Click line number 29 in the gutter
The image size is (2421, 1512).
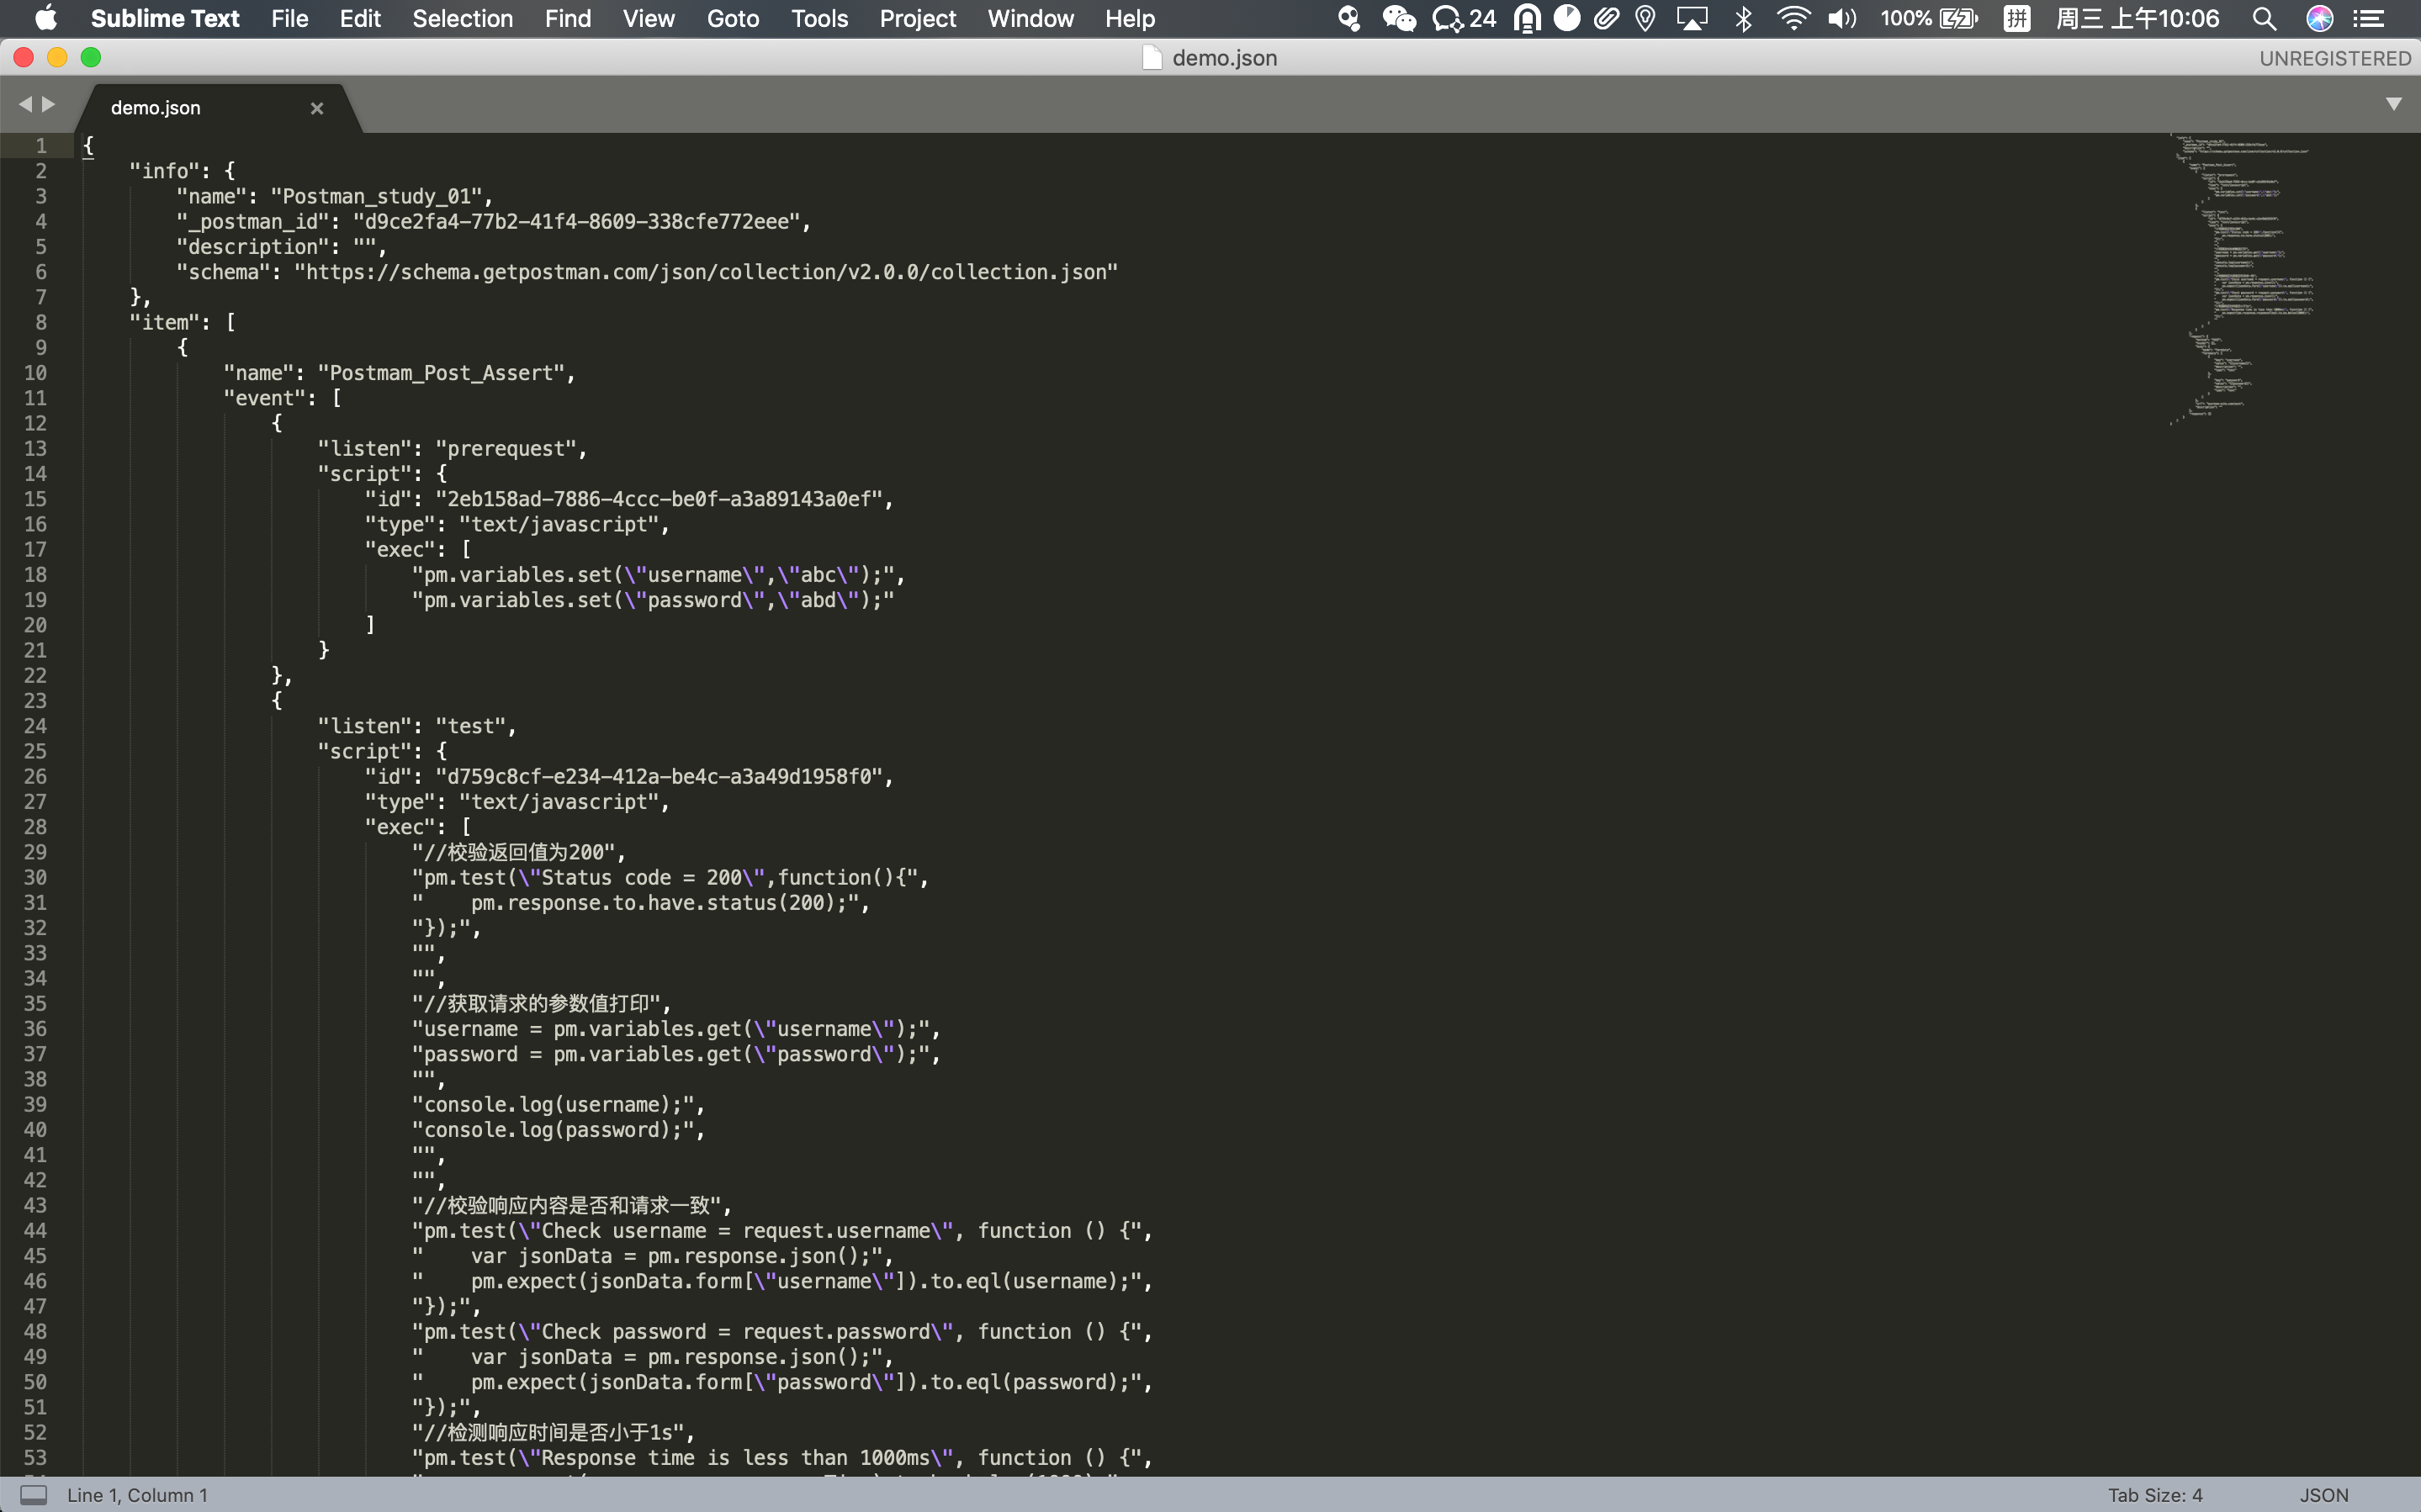point(35,852)
